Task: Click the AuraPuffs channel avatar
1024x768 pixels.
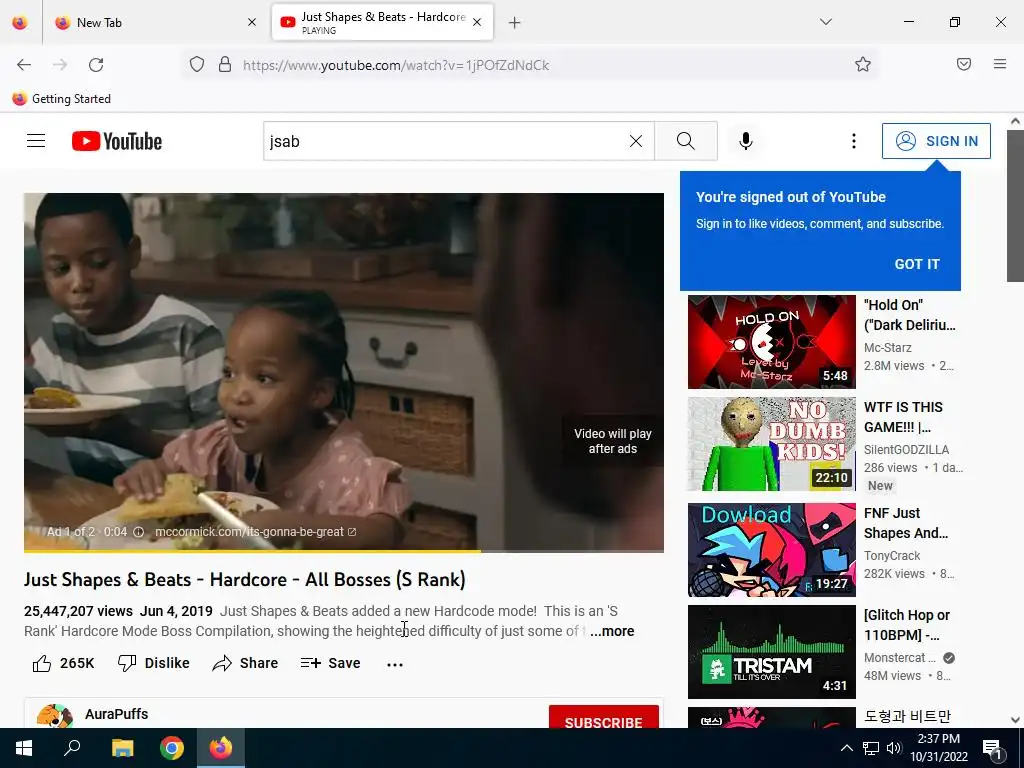Action: click(54, 716)
